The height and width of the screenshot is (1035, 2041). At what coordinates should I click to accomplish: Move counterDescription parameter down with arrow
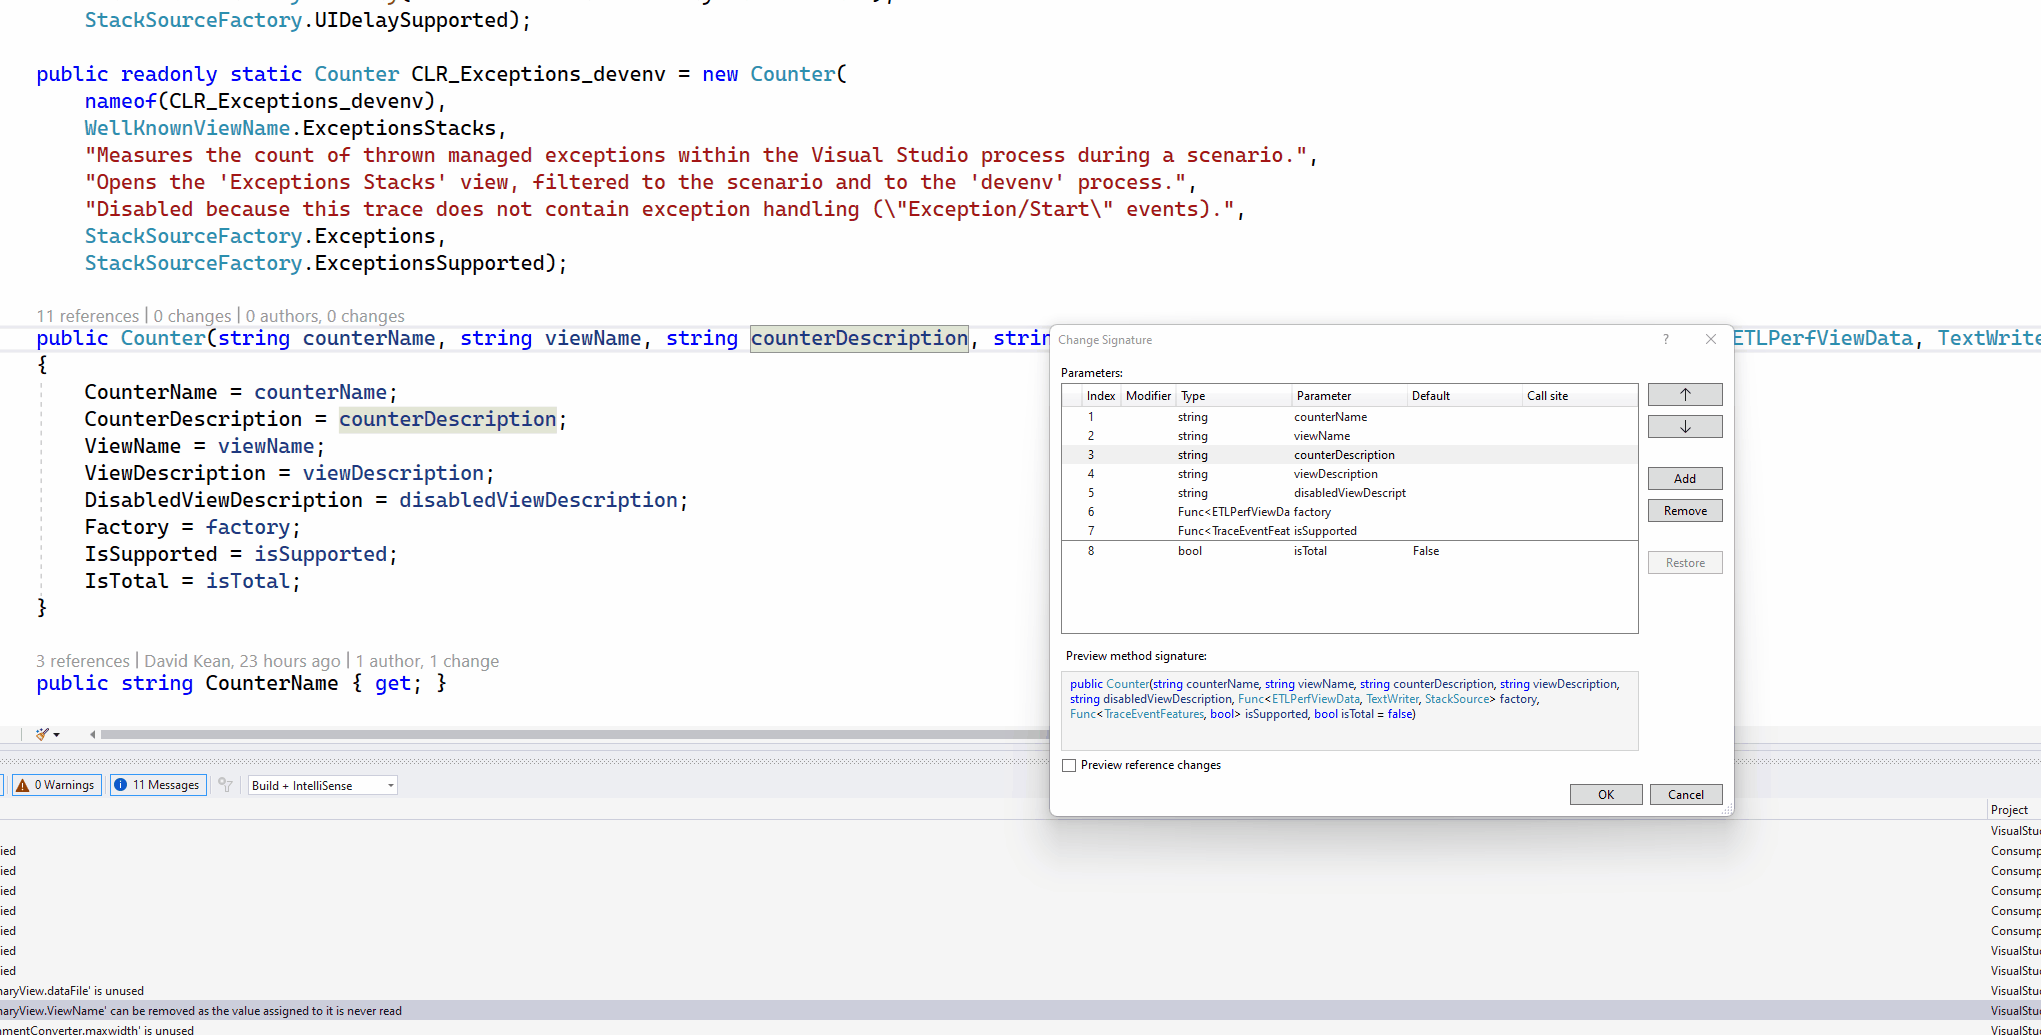click(x=1684, y=426)
